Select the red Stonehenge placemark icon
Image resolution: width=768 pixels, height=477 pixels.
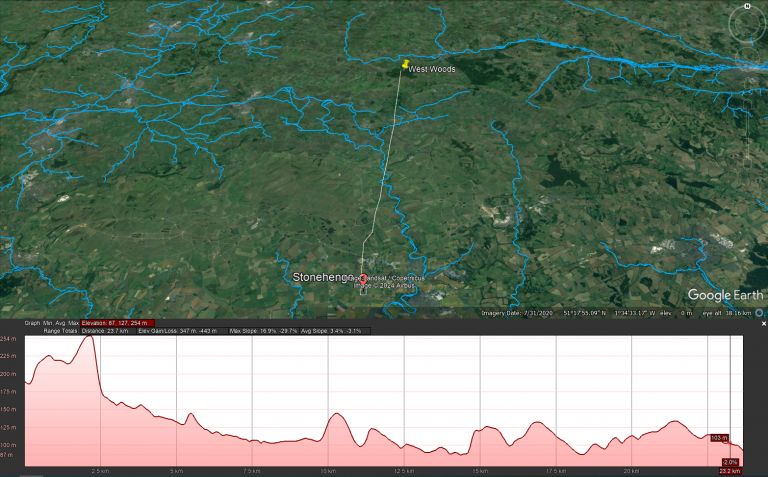pos(363,278)
